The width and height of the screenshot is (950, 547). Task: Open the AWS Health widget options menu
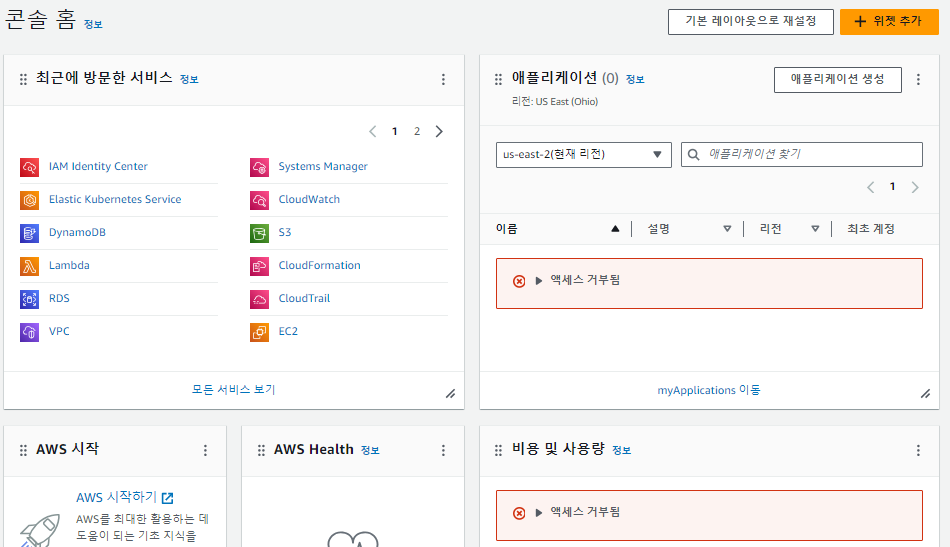click(x=443, y=450)
